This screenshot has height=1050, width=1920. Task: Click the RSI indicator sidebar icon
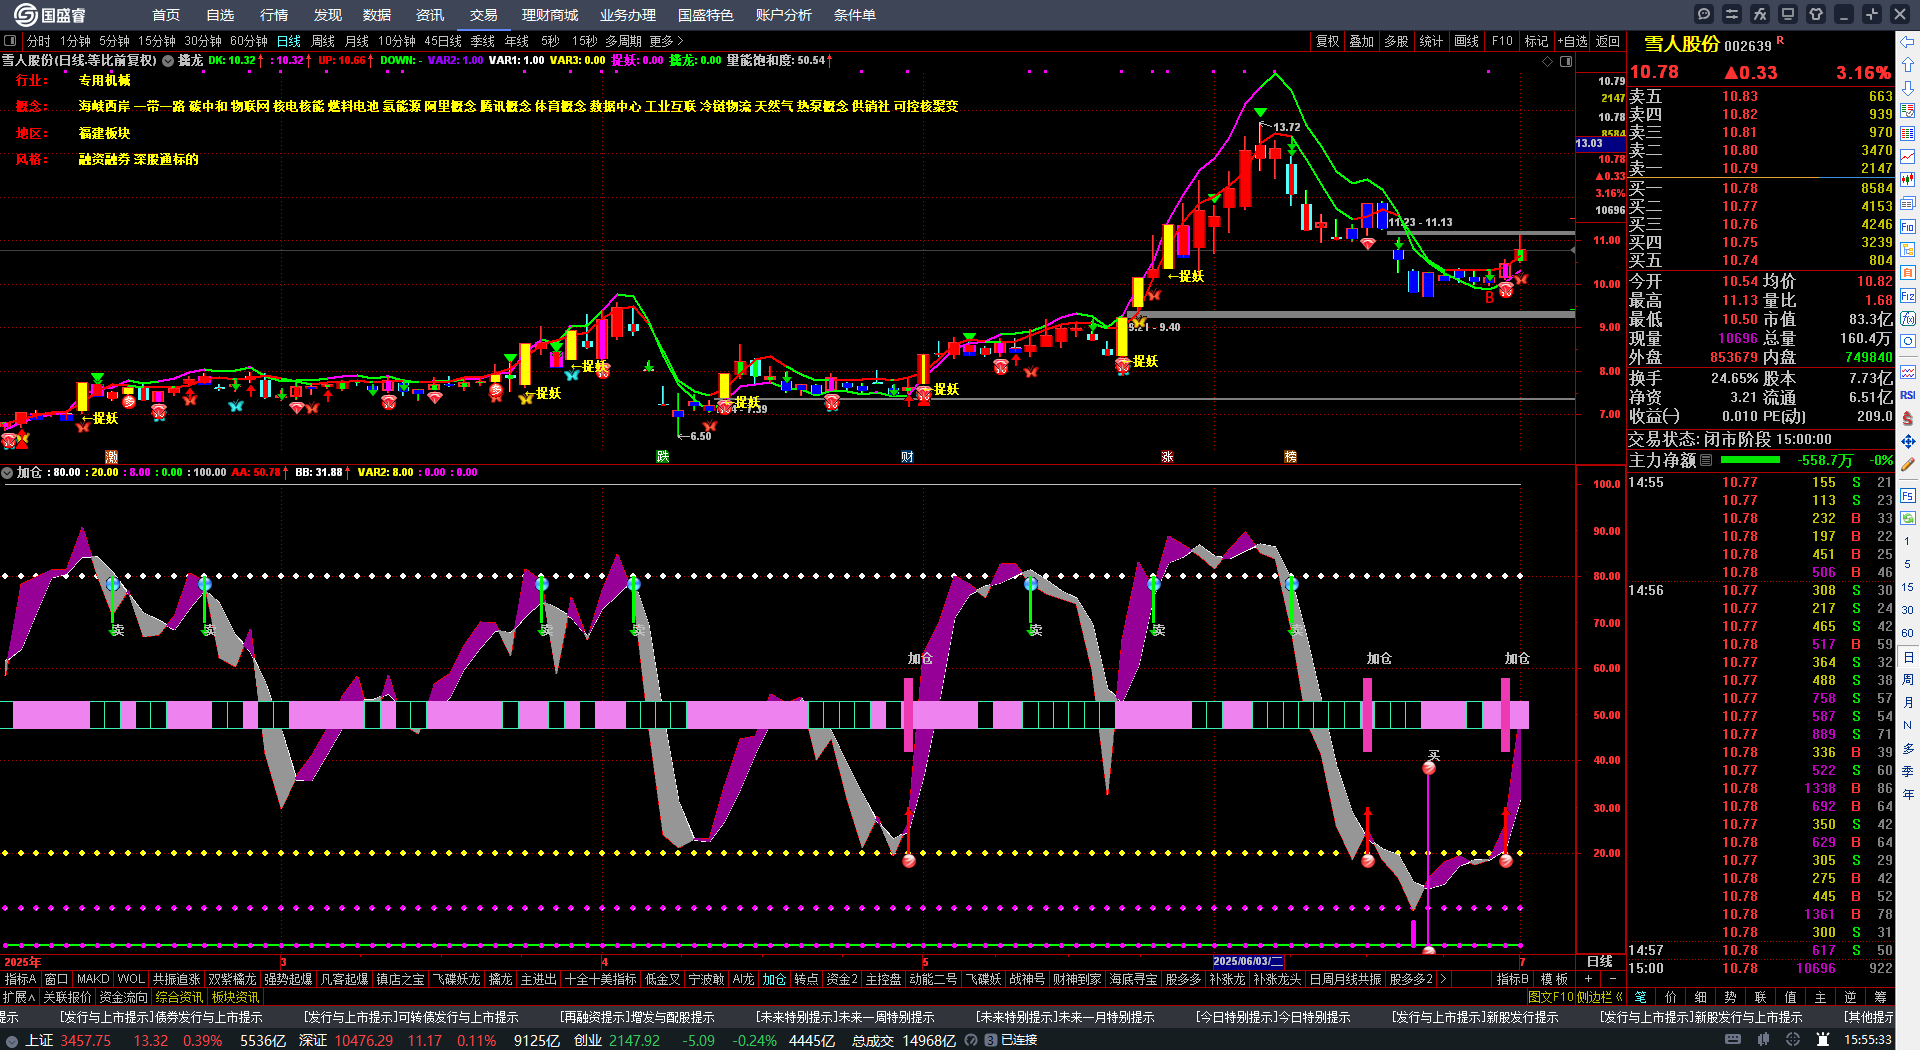point(1908,395)
